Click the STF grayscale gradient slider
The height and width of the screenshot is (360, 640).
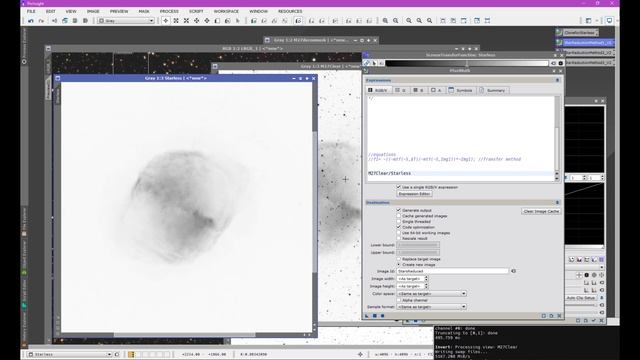point(467,63)
